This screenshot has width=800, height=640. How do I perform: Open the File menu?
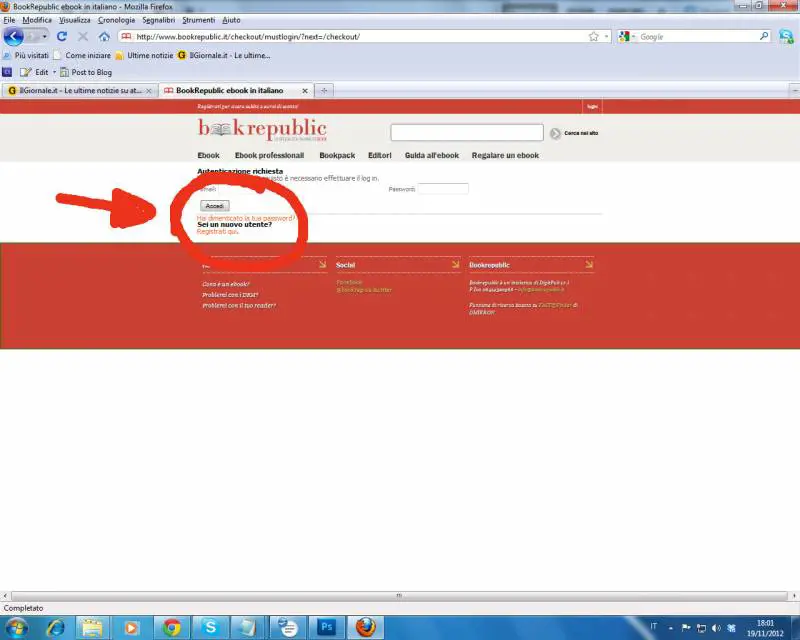[x=9, y=20]
